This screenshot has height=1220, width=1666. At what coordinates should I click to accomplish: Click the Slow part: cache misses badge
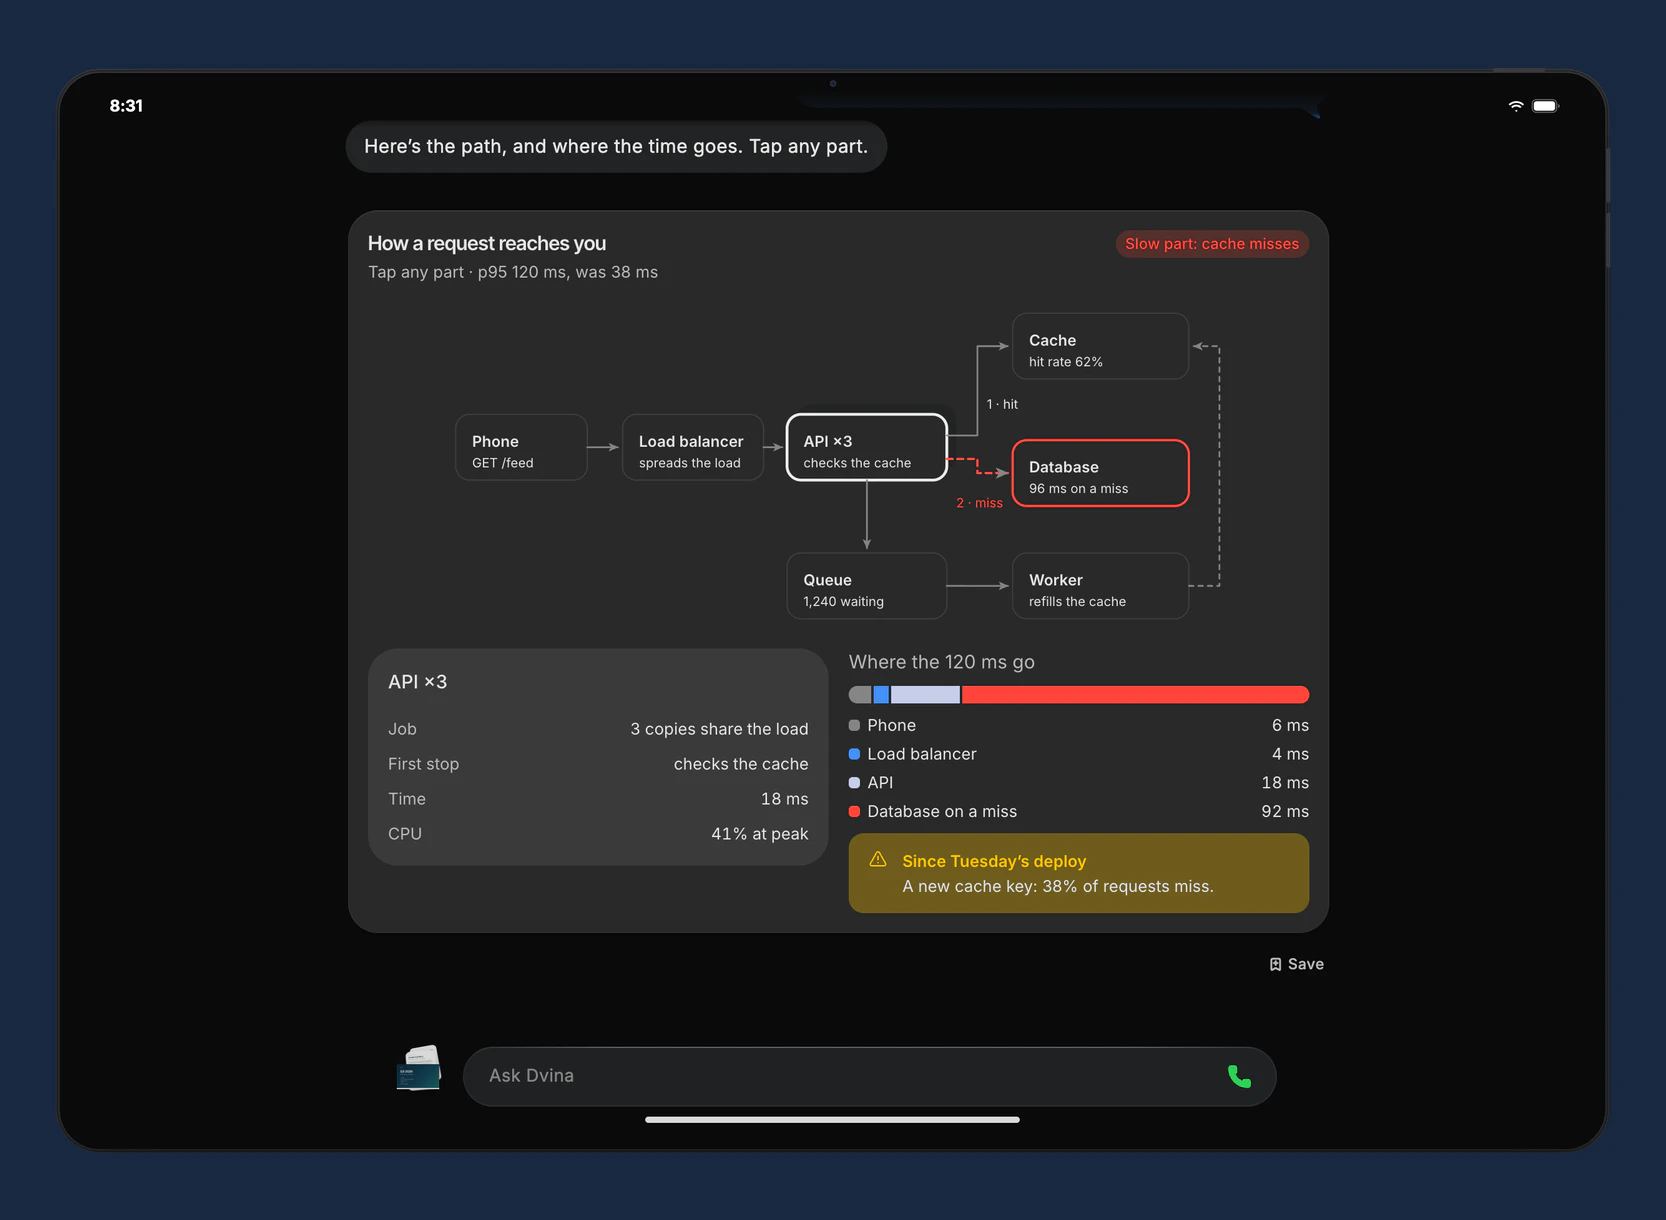1212,244
